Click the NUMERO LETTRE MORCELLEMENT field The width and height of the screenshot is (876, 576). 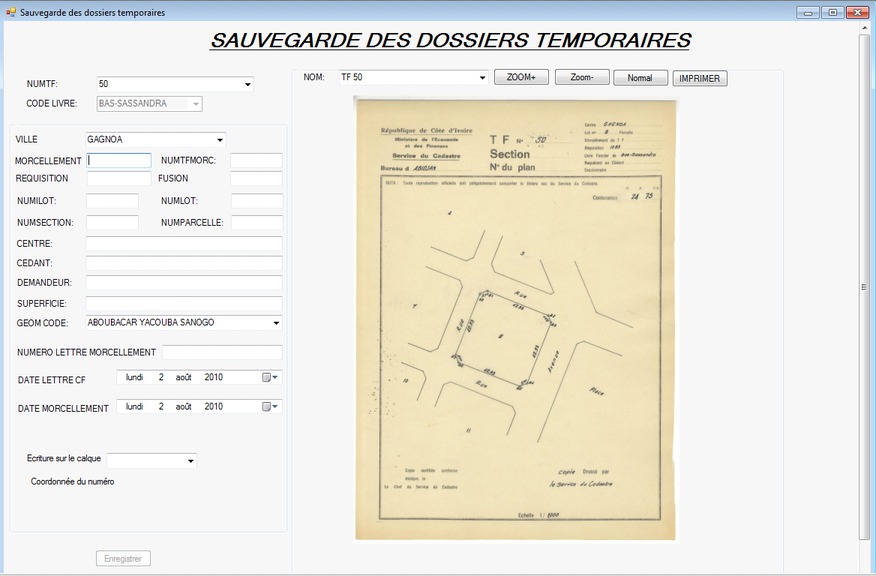pos(222,352)
